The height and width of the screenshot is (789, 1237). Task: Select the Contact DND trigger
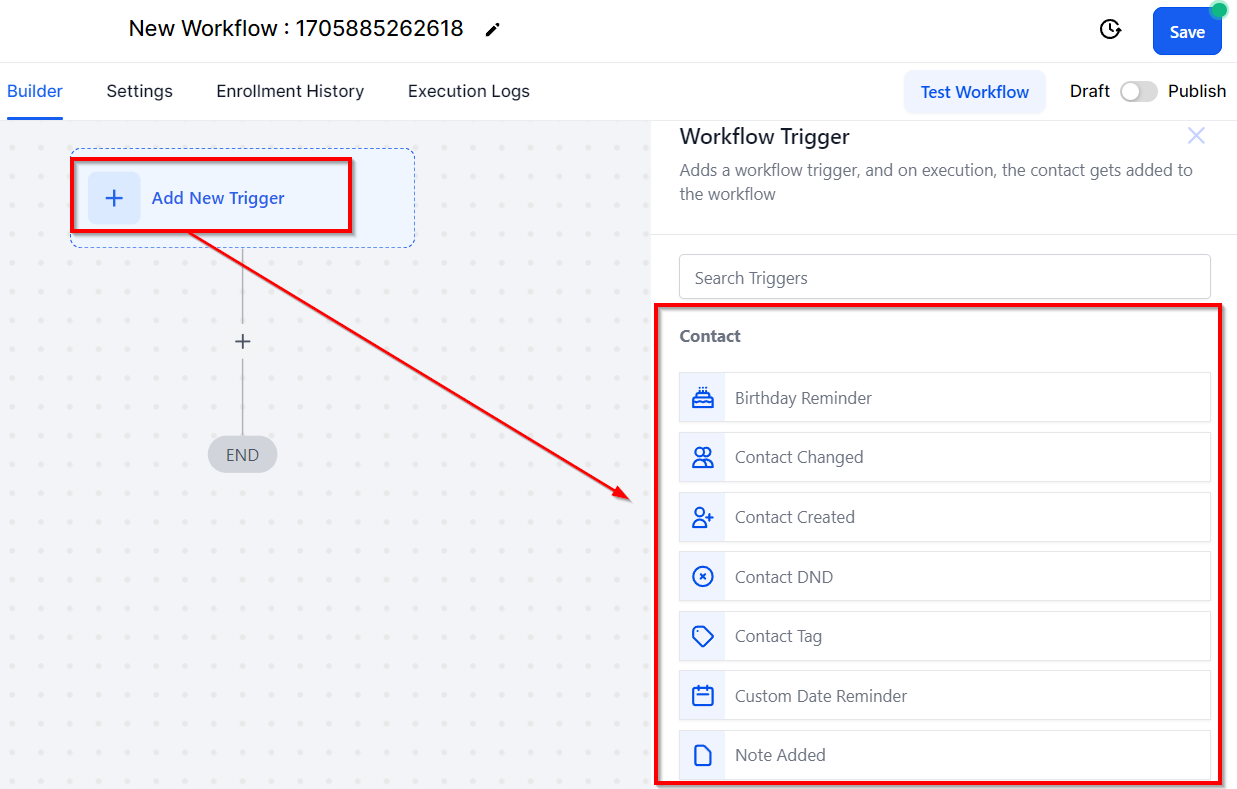point(945,577)
